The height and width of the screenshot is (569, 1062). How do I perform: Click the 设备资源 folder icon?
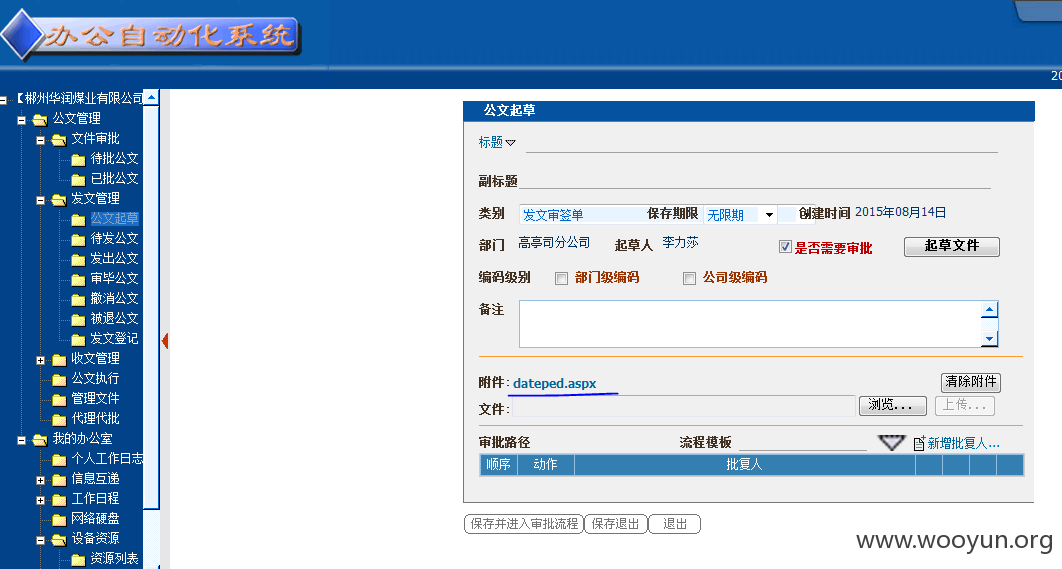pyautogui.click(x=59, y=540)
